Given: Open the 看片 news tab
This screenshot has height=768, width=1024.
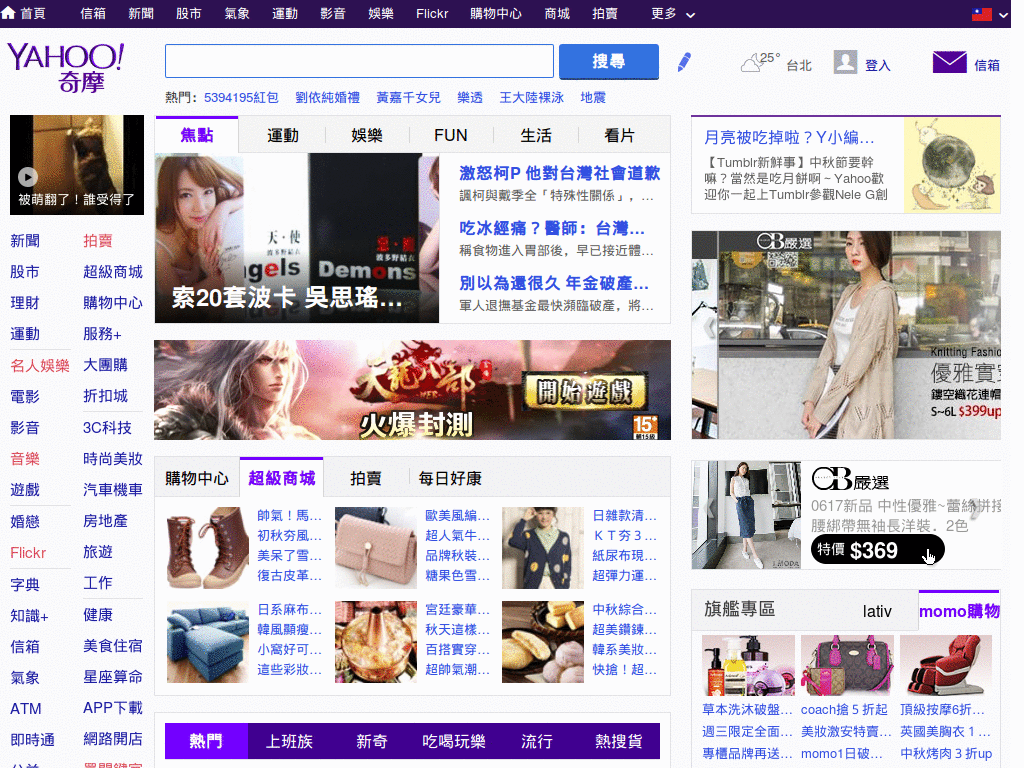Looking at the screenshot, I should tap(620, 135).
